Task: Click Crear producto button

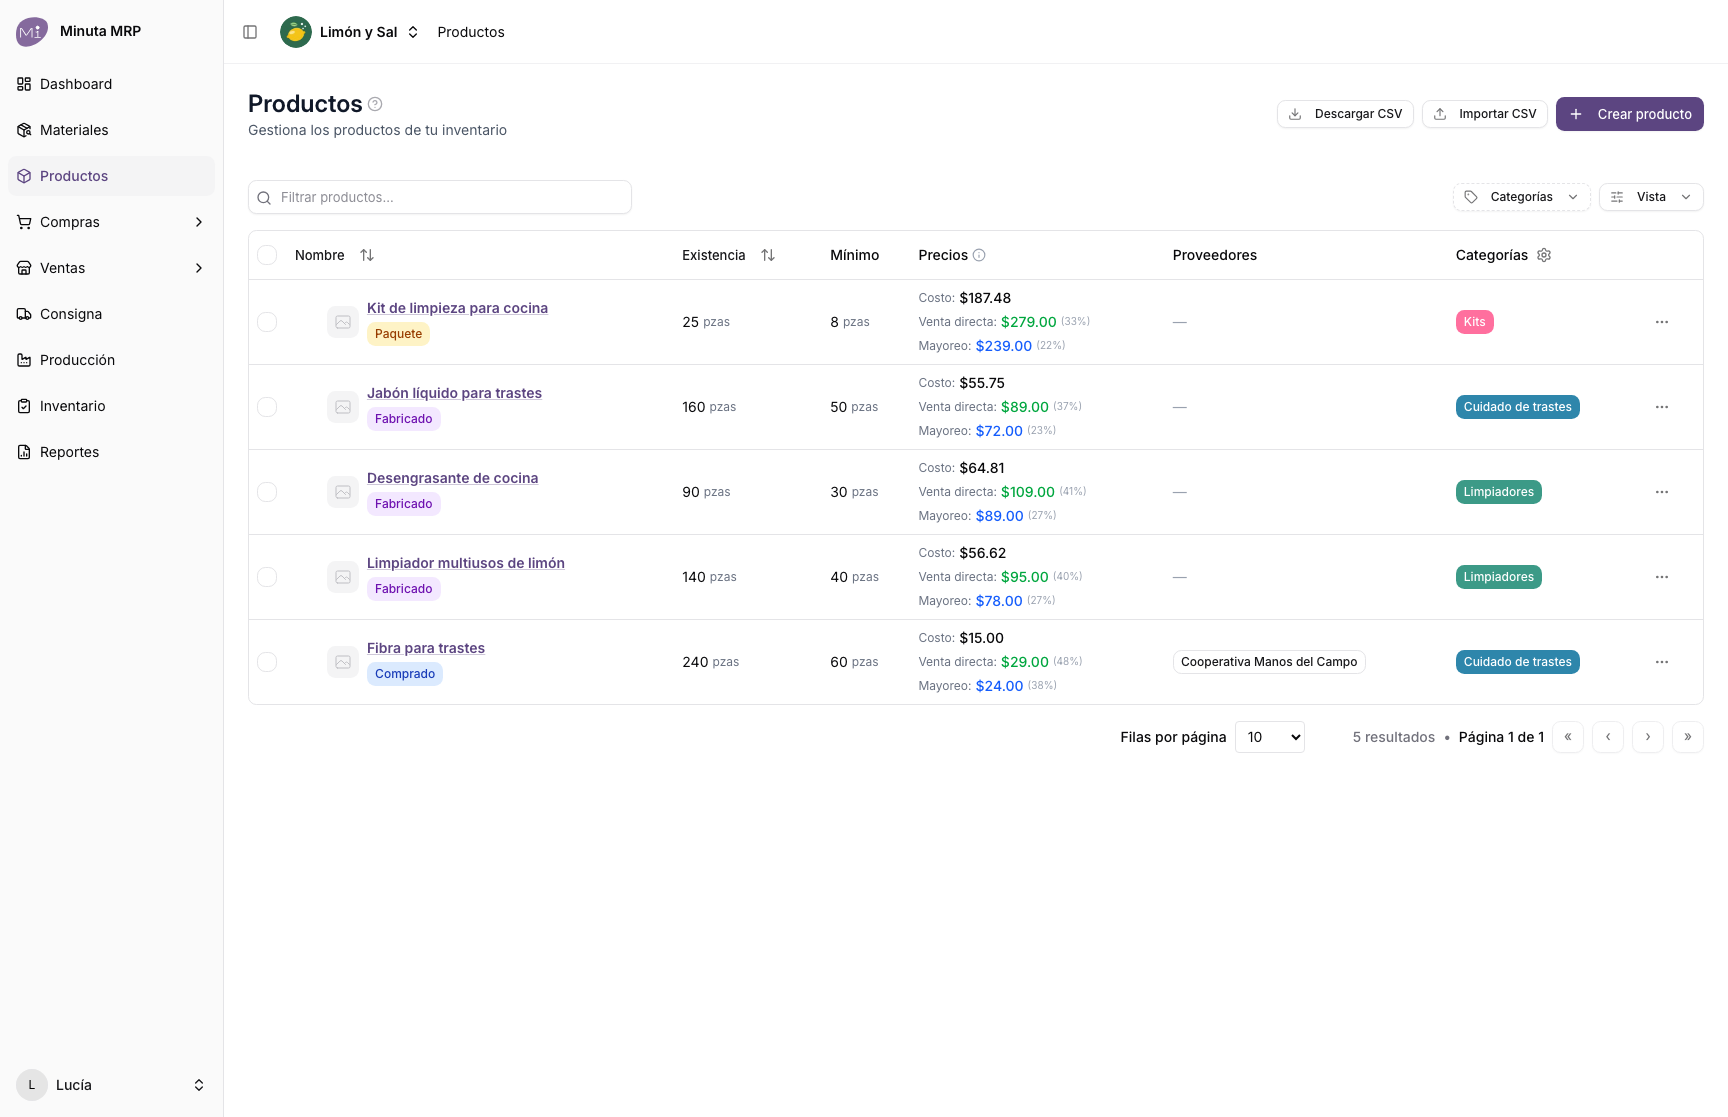Action: pos(1630,114)
